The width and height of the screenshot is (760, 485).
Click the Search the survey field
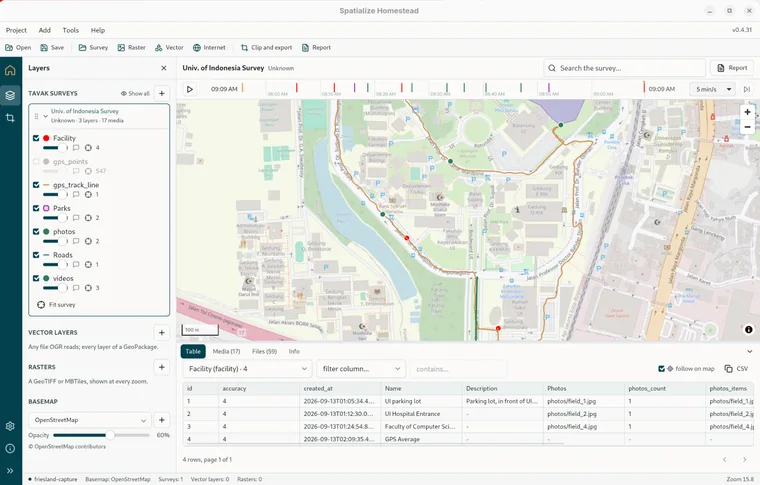(624, 68)
